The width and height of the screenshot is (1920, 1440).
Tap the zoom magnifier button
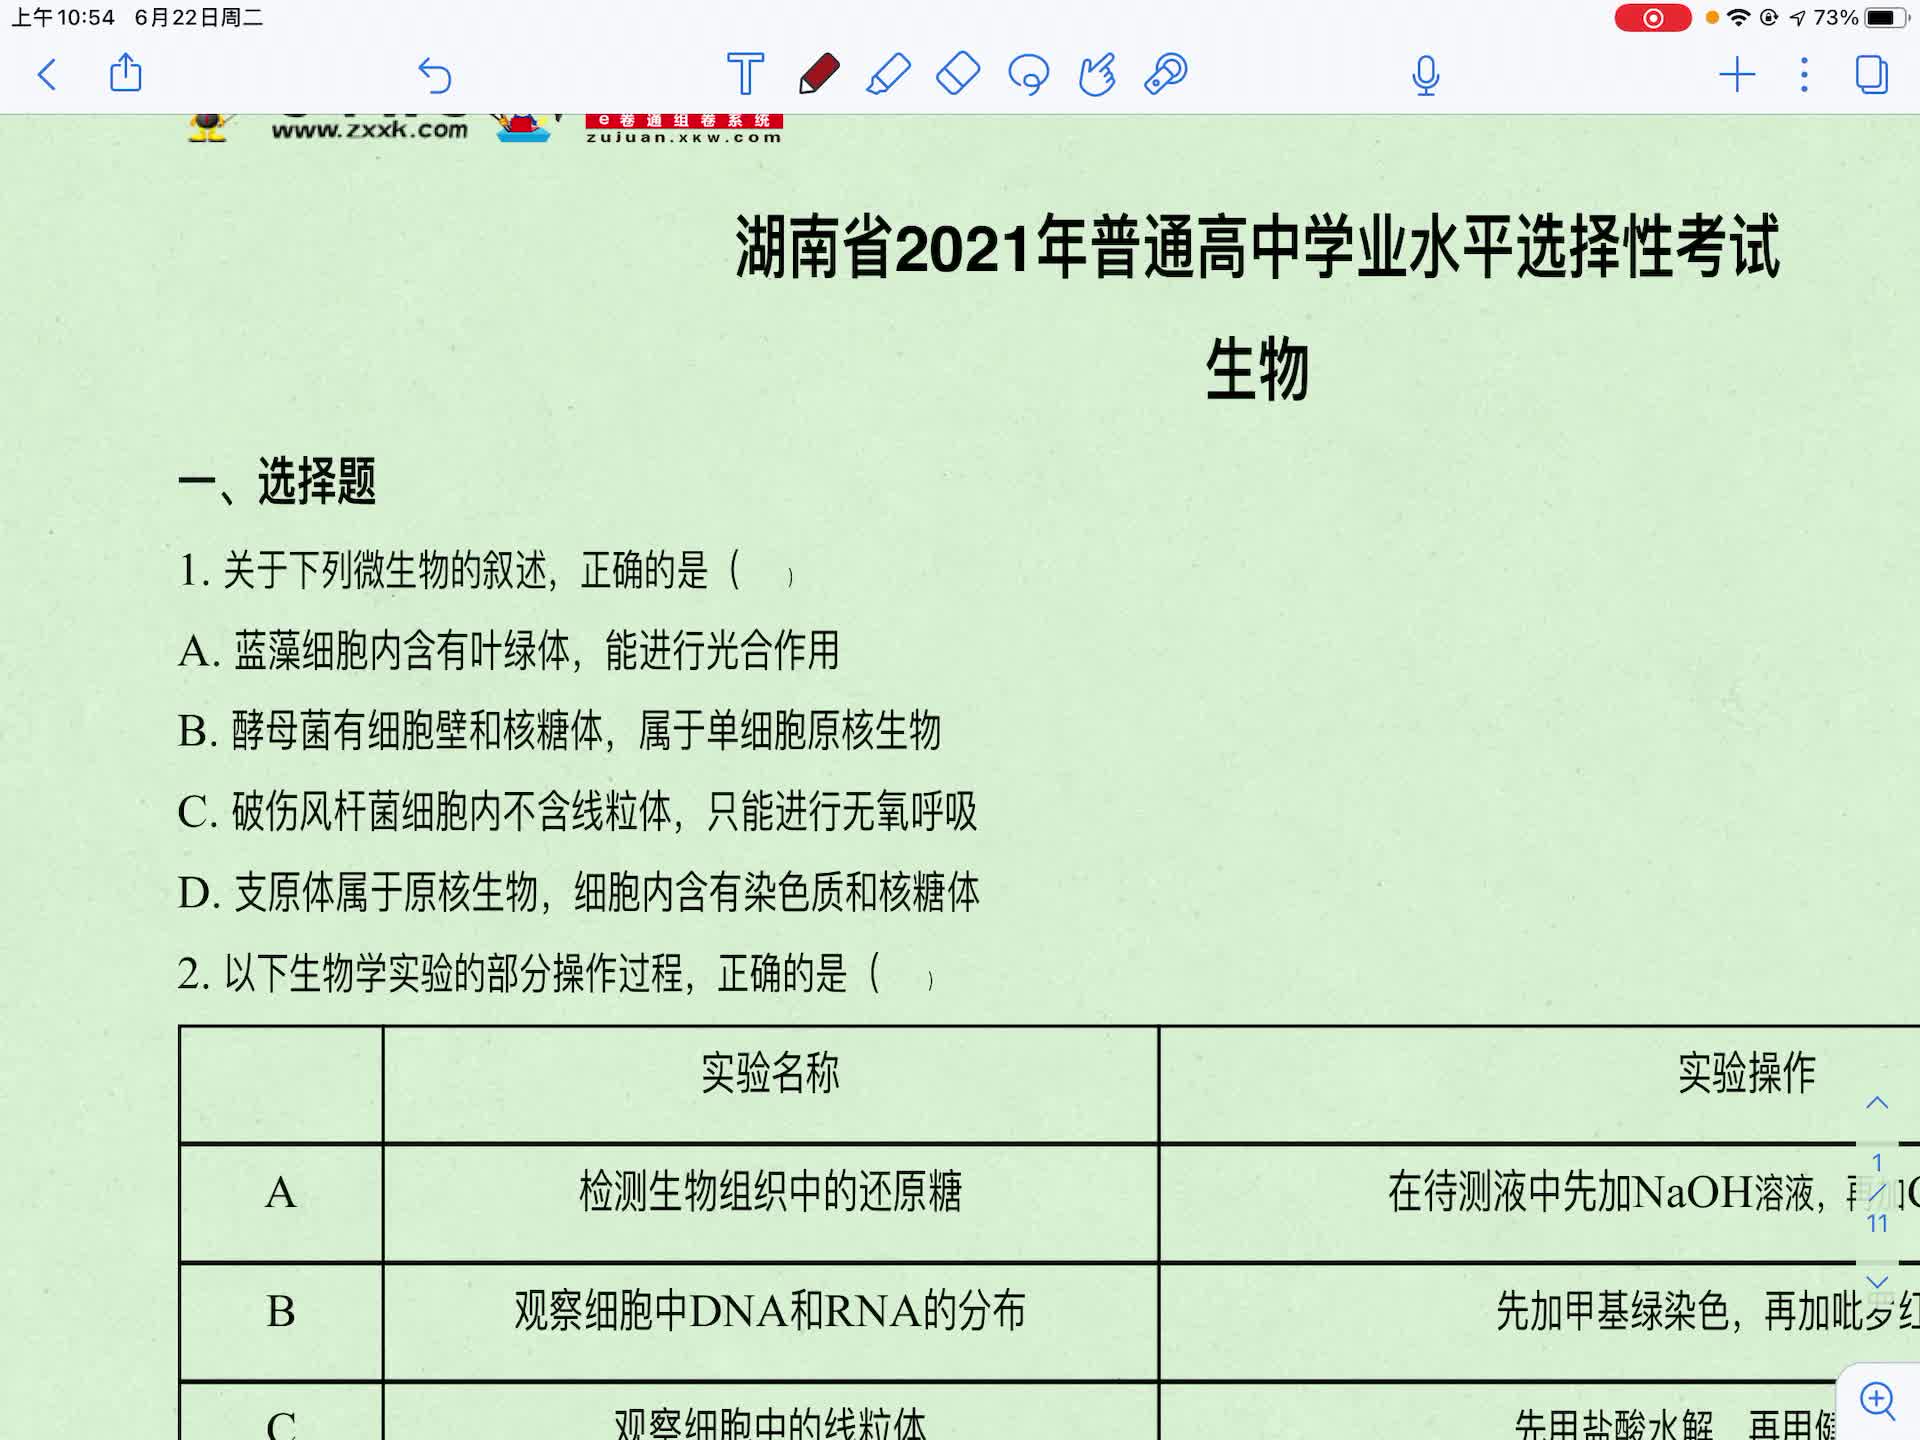tap(1878, 1400)
